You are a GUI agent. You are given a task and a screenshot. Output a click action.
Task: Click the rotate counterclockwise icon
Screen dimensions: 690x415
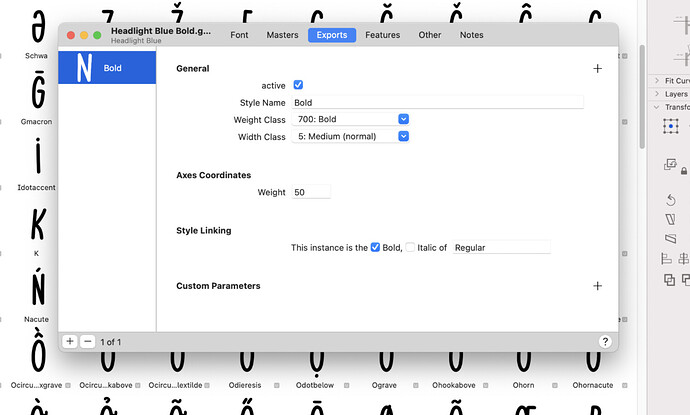click(x=669, y=200)
